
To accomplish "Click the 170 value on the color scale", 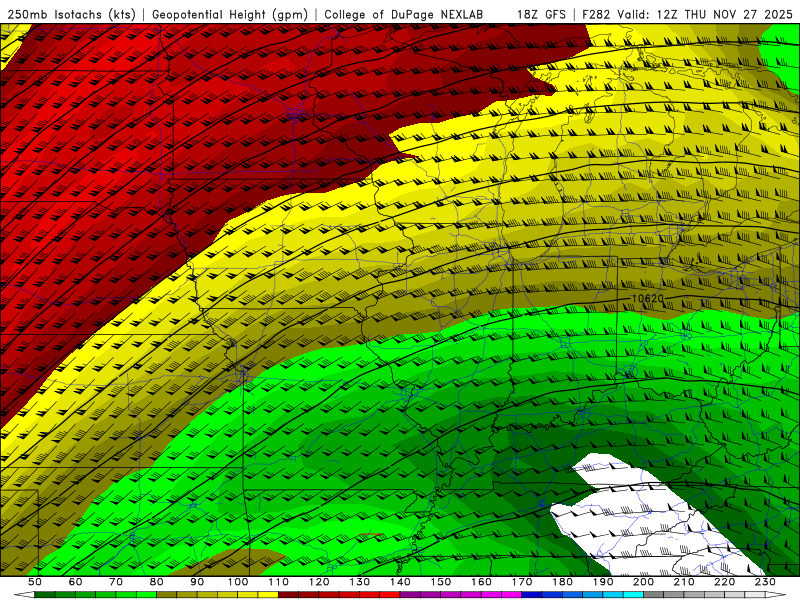I will pos(522,582).
